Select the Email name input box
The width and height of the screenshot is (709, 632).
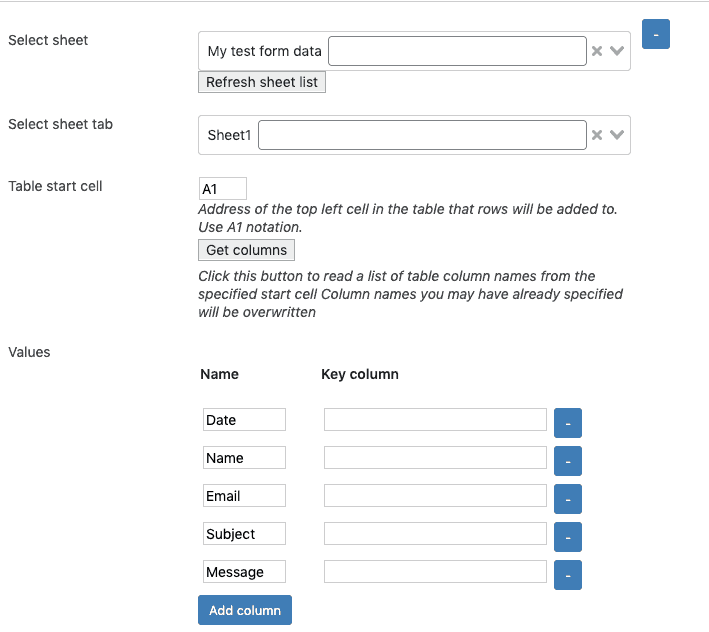coord(244,496)
